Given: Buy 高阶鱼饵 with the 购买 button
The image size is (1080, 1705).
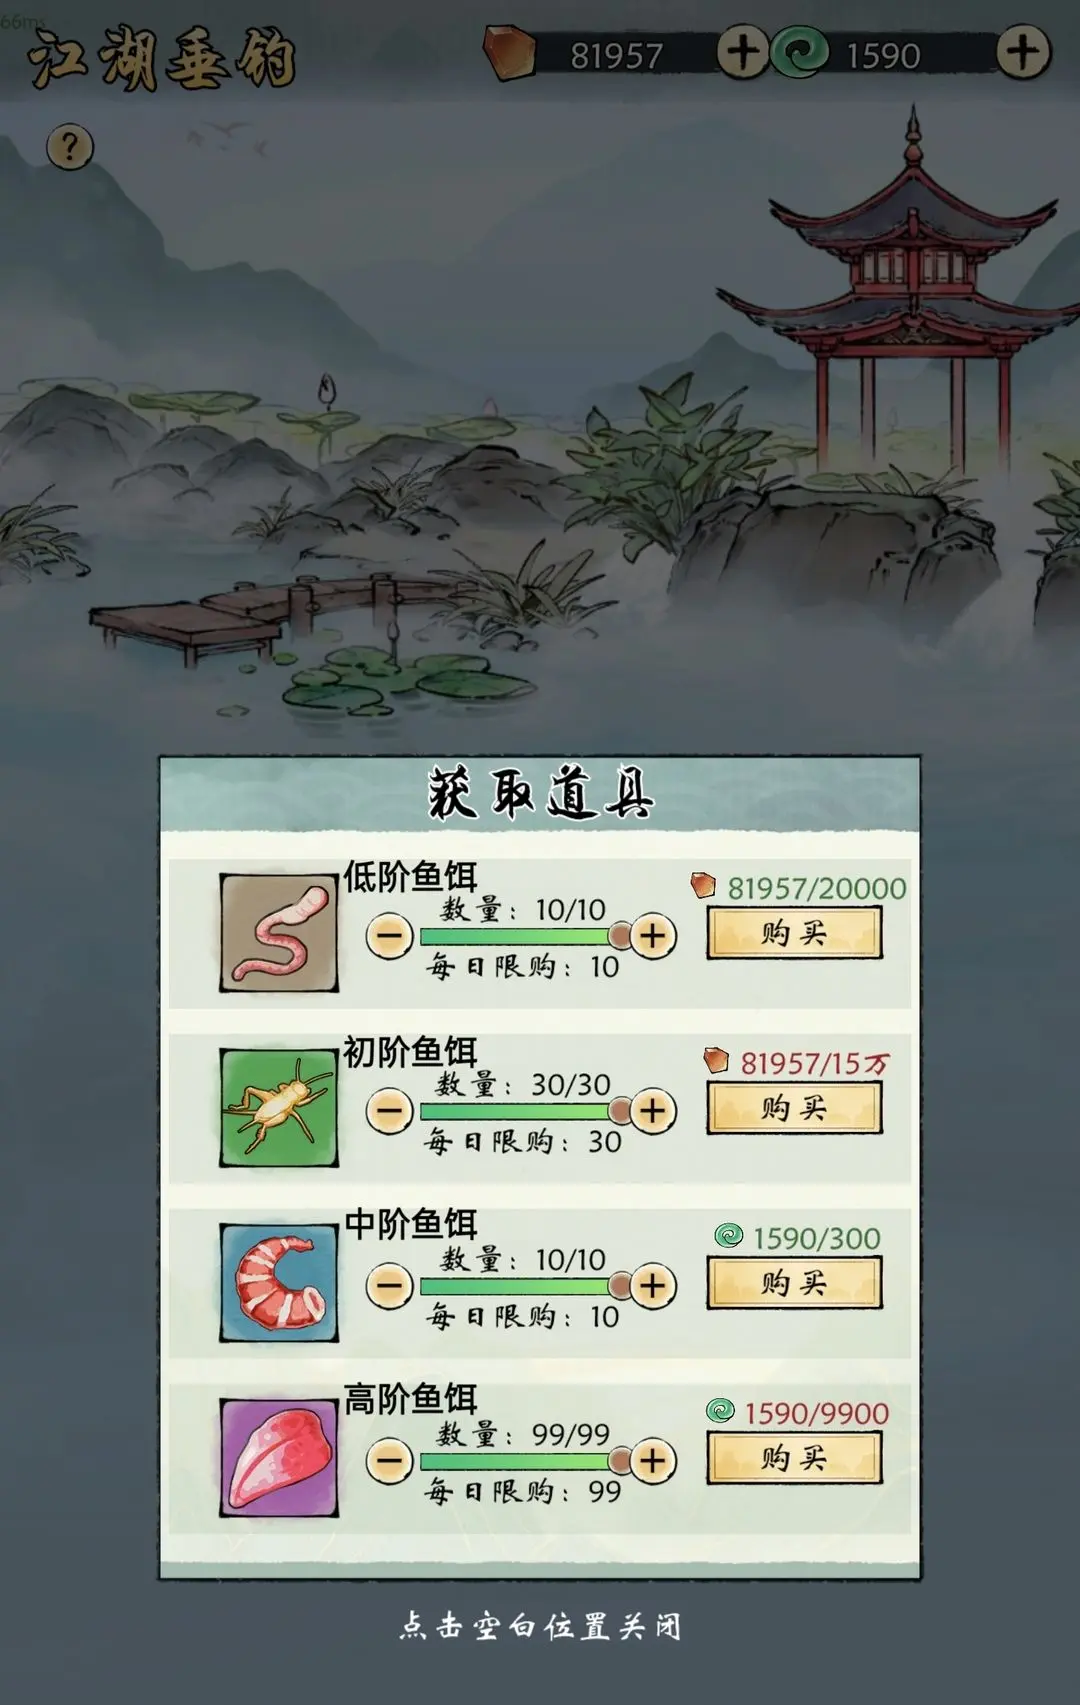Looking at the screenshot, I should tap(794, 1458).
